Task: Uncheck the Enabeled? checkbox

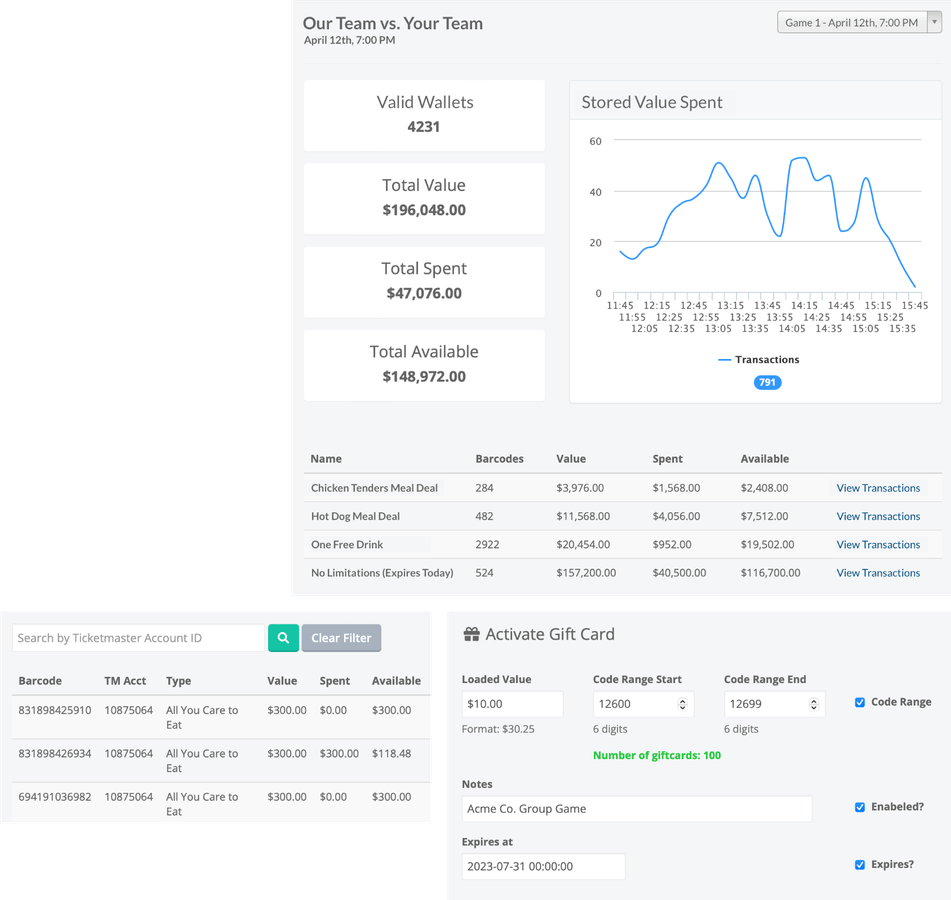Action: (860, 807)
